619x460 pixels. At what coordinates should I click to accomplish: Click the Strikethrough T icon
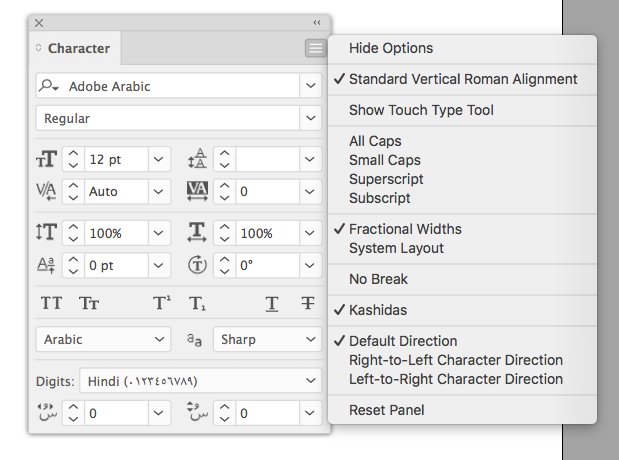pyautogui.click(x=308, y=304)
